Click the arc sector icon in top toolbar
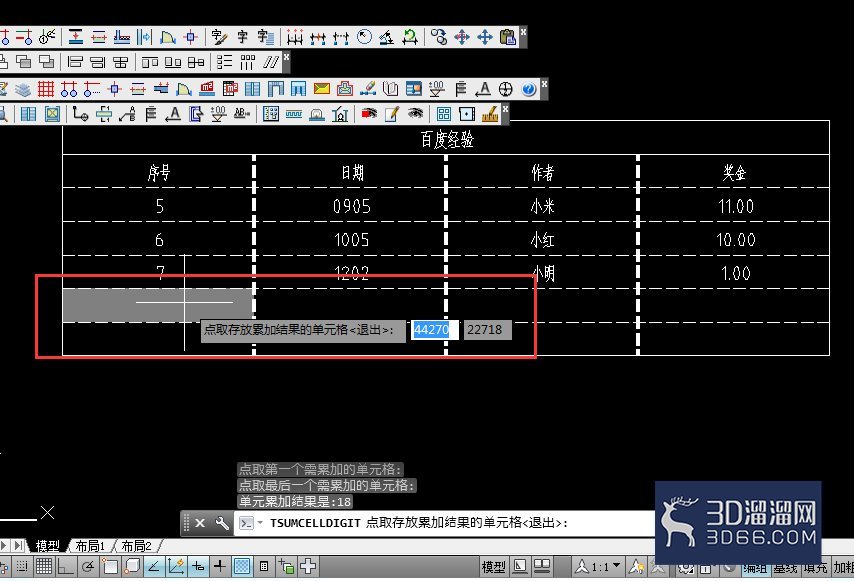This screenshot has width=854, height=581. [167, 37]
